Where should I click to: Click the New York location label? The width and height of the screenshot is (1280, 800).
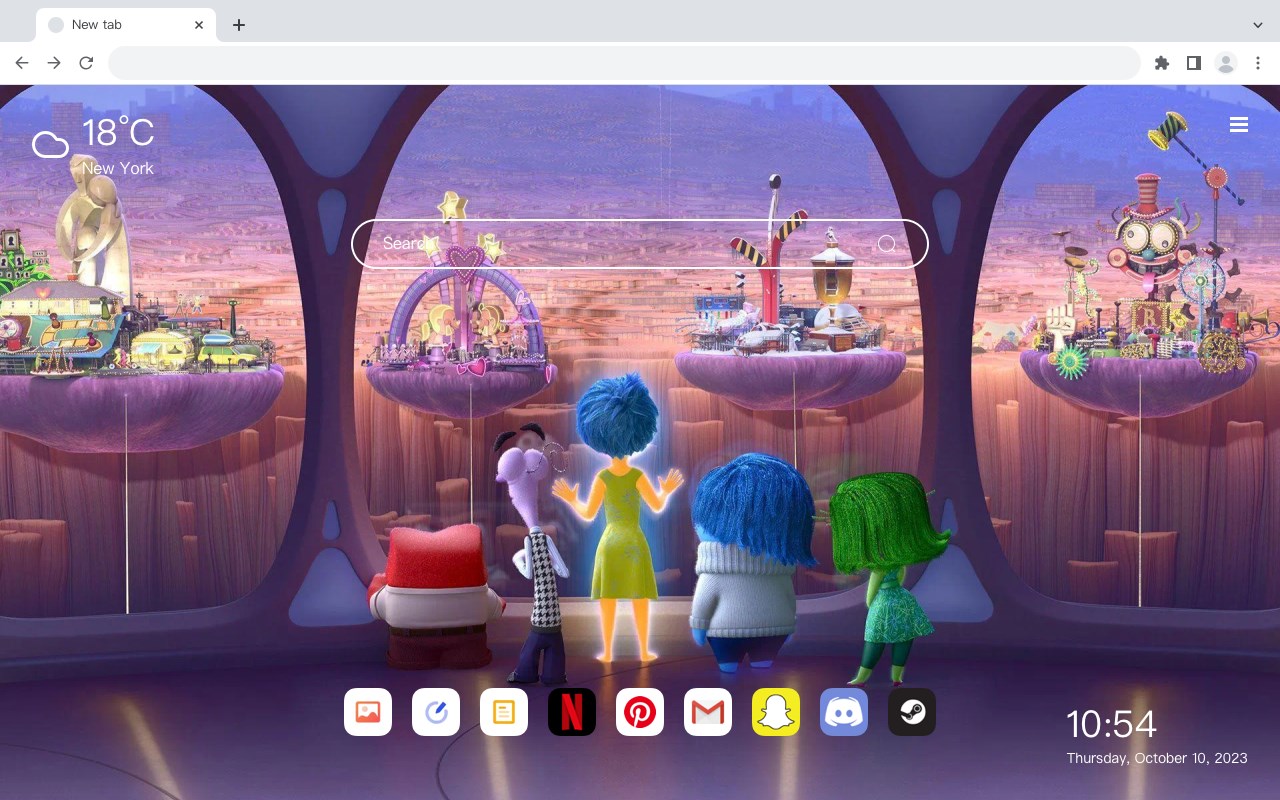(118, 168)
